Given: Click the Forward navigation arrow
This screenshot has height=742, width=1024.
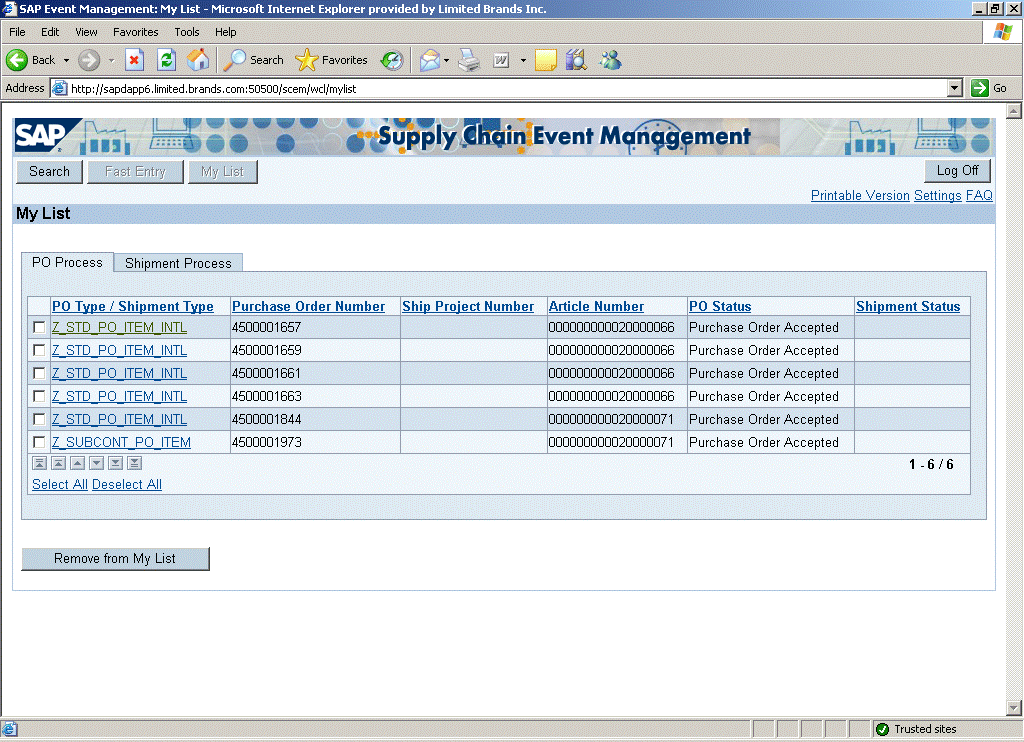Looking at the screenshot, I should coord(89,60).
